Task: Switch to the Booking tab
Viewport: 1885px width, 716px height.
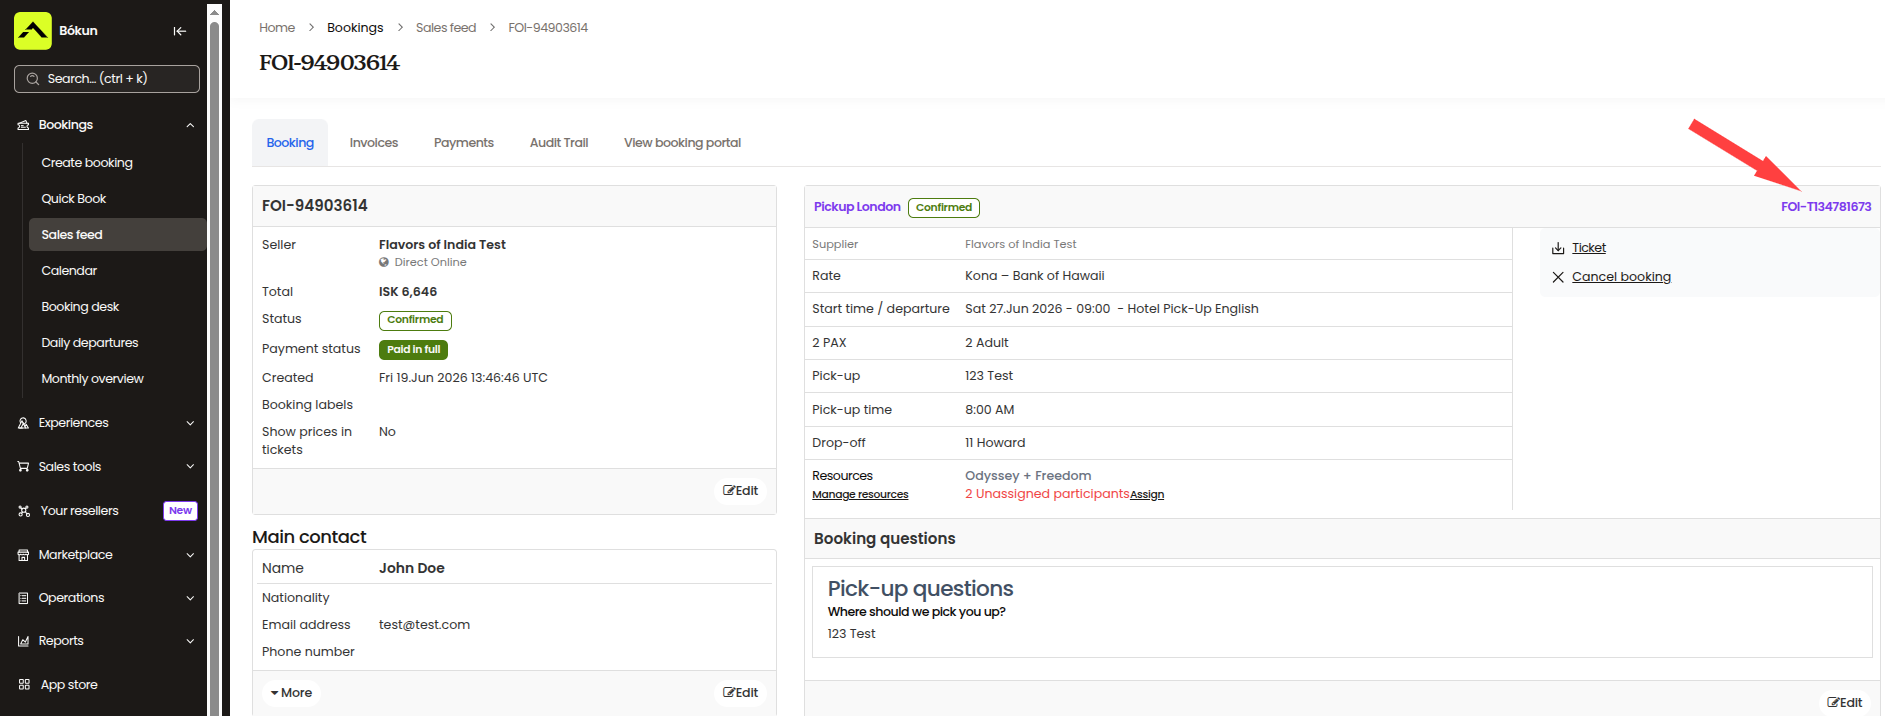Action: 290,143
